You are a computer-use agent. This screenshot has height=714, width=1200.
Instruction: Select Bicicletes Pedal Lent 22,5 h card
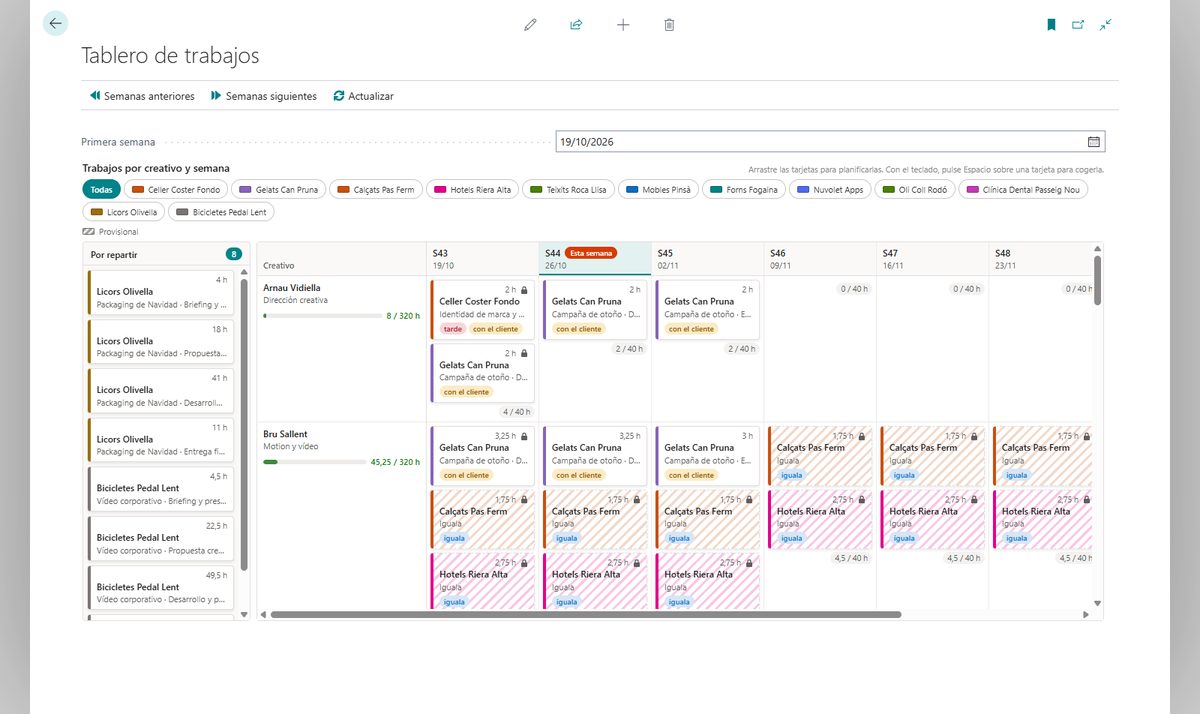point(160,539)
